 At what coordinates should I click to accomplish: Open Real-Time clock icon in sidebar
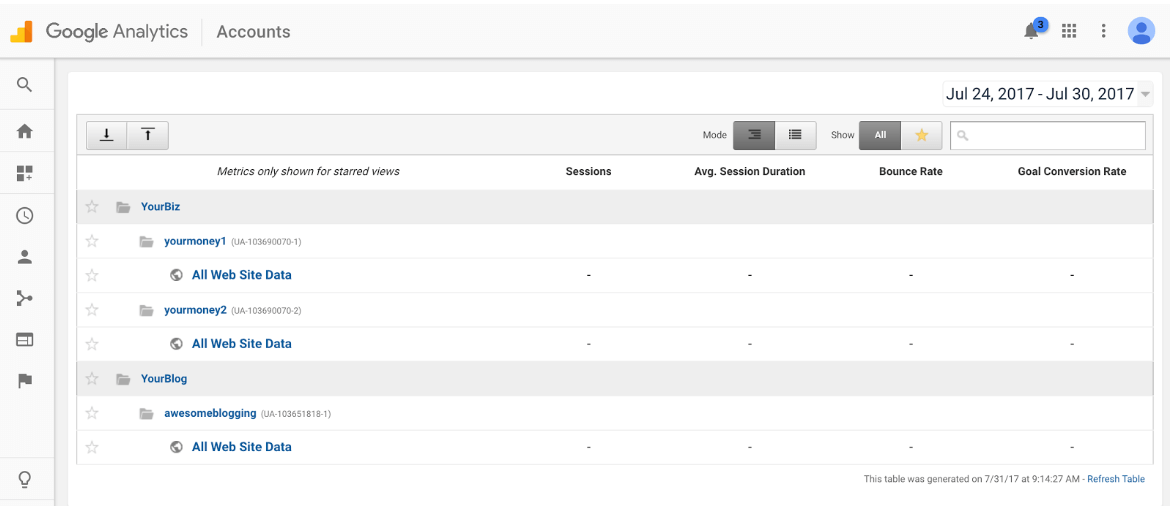point(25,216)
